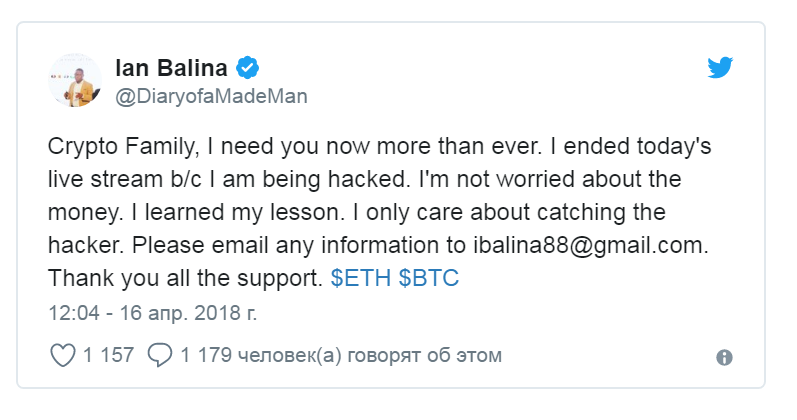Click the 1 157 likes count
This screenshot has width=797, height=420.
108,355
